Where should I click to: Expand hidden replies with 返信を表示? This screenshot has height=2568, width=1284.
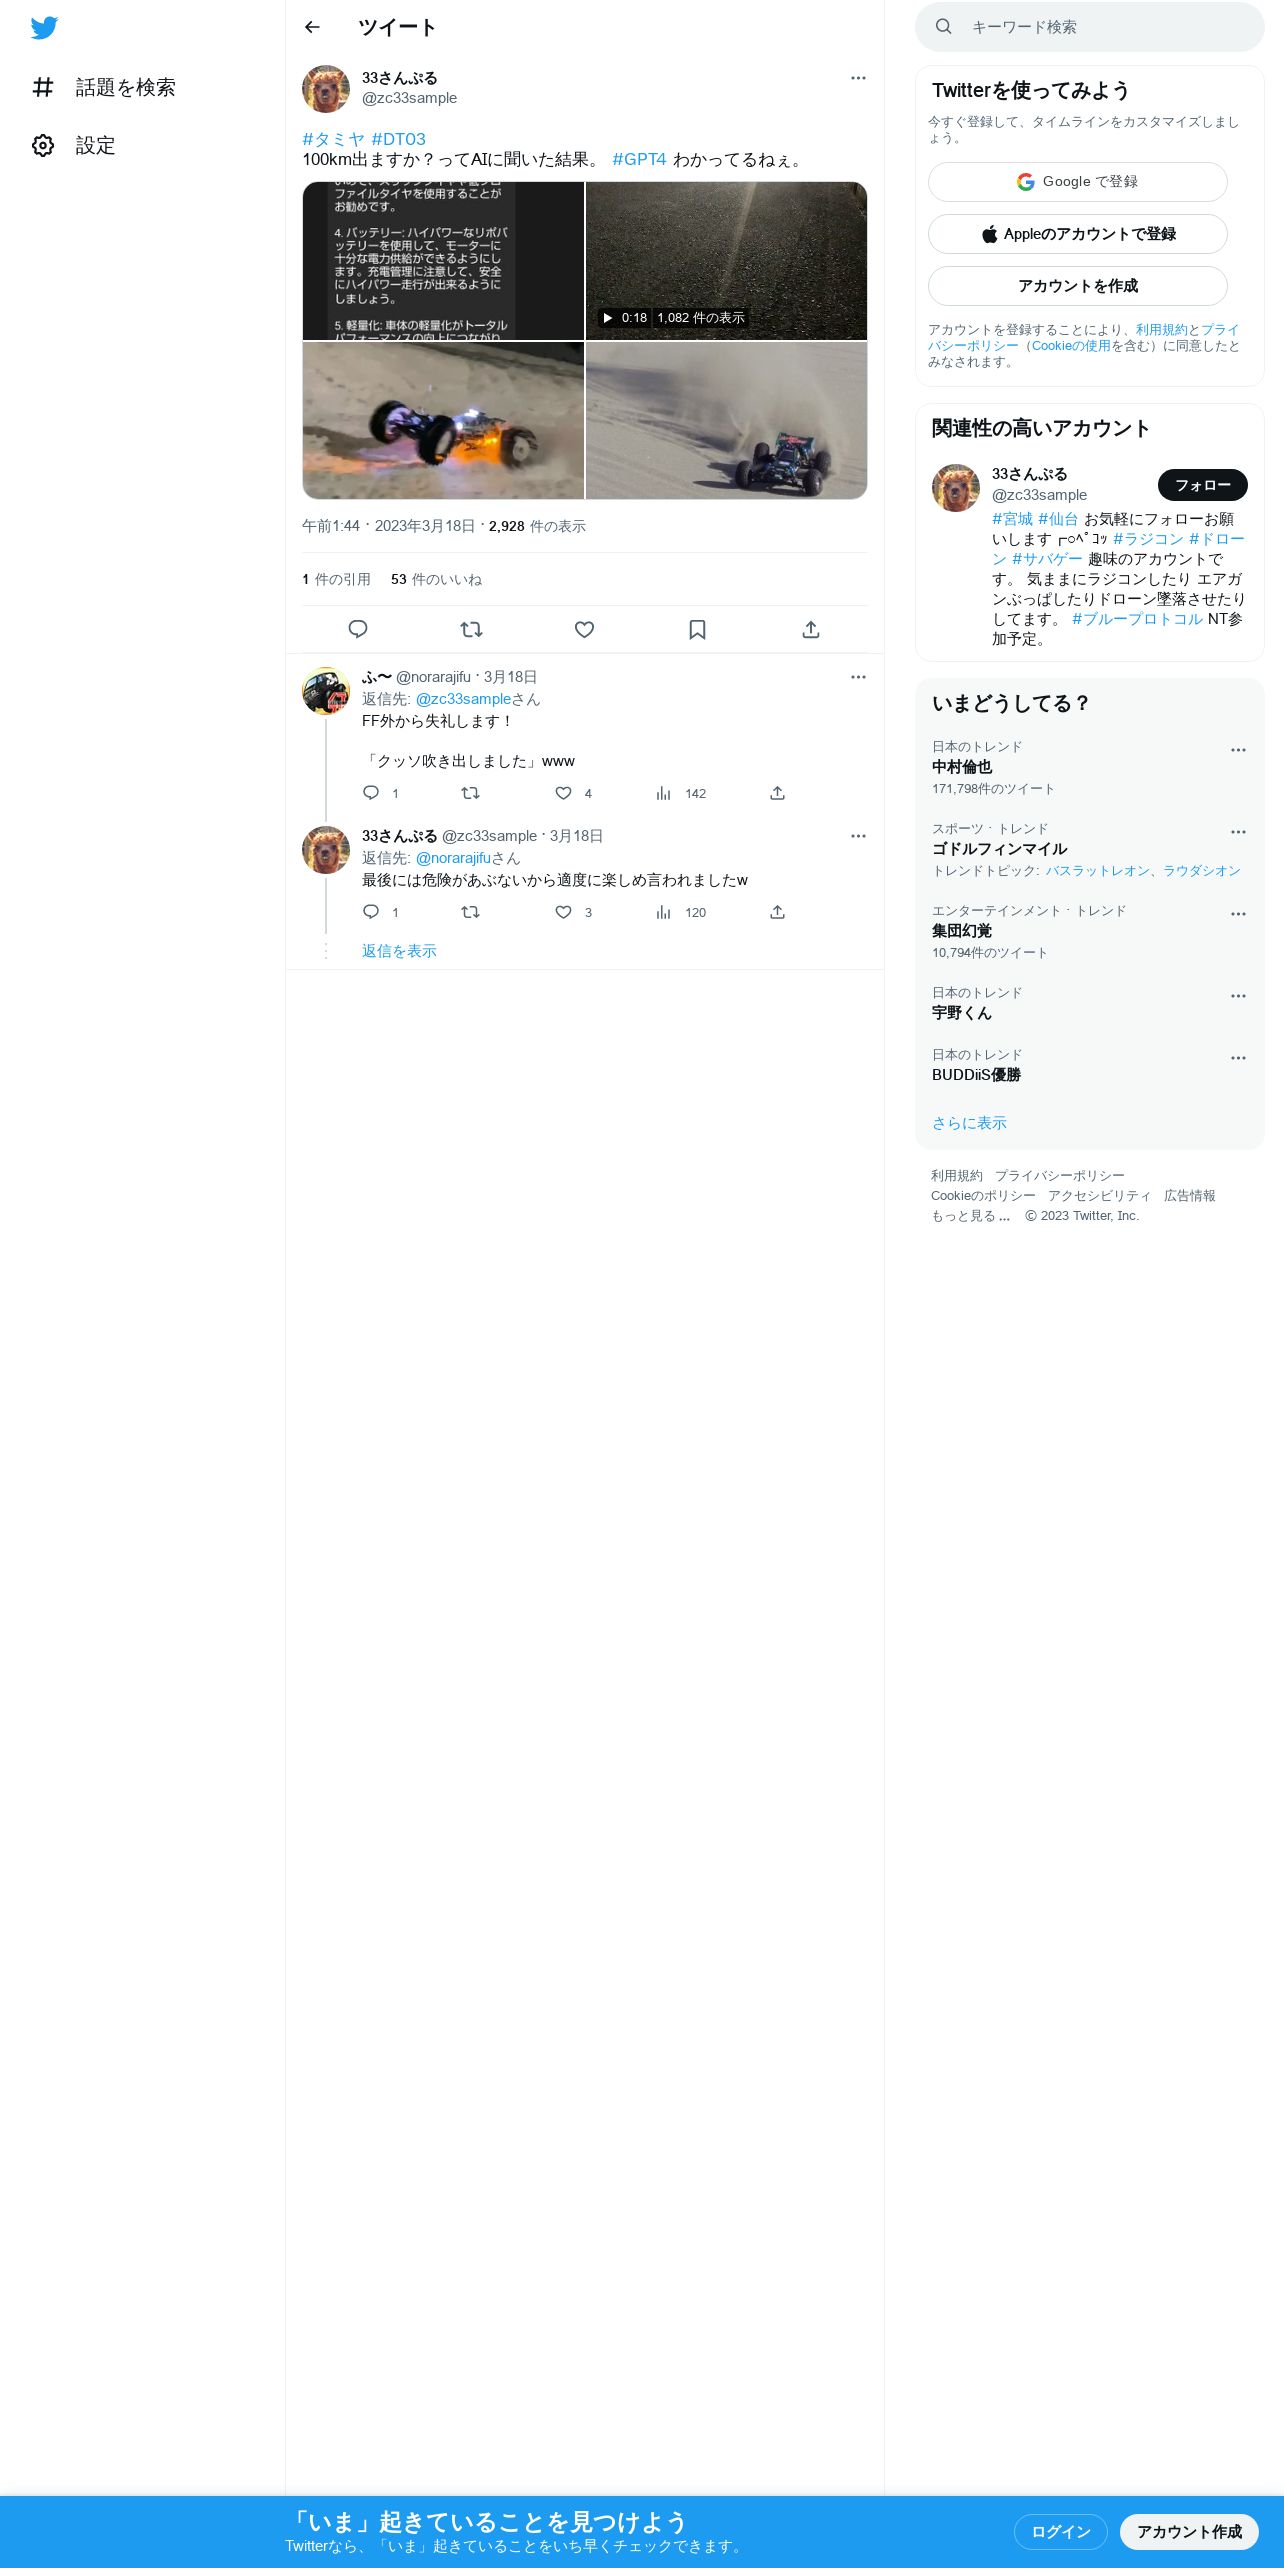pos(399,951)
